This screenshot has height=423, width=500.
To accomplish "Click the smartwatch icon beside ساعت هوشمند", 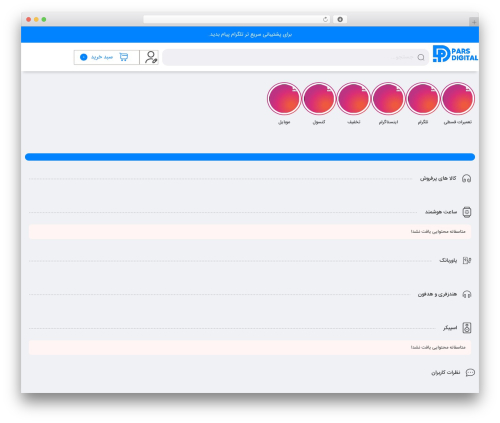I will (x=467, y=212).
